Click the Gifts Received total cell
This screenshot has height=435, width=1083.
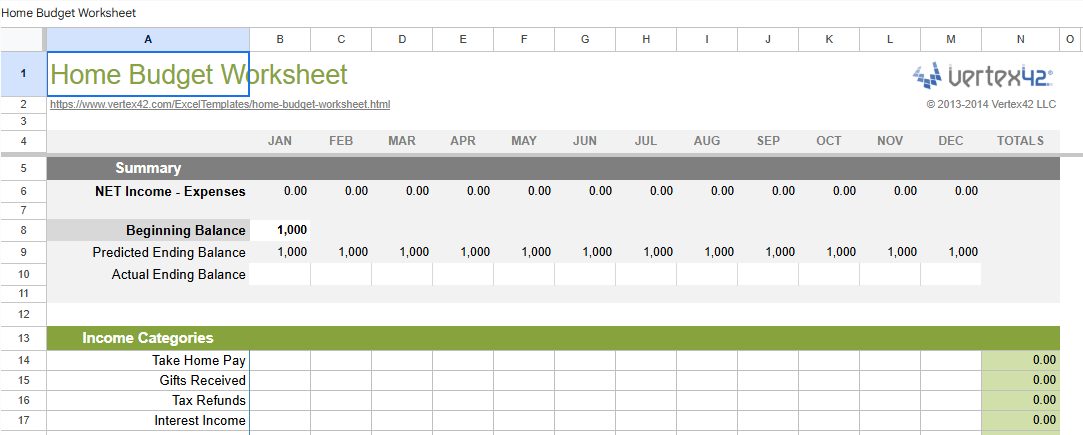click(1020, 380)
